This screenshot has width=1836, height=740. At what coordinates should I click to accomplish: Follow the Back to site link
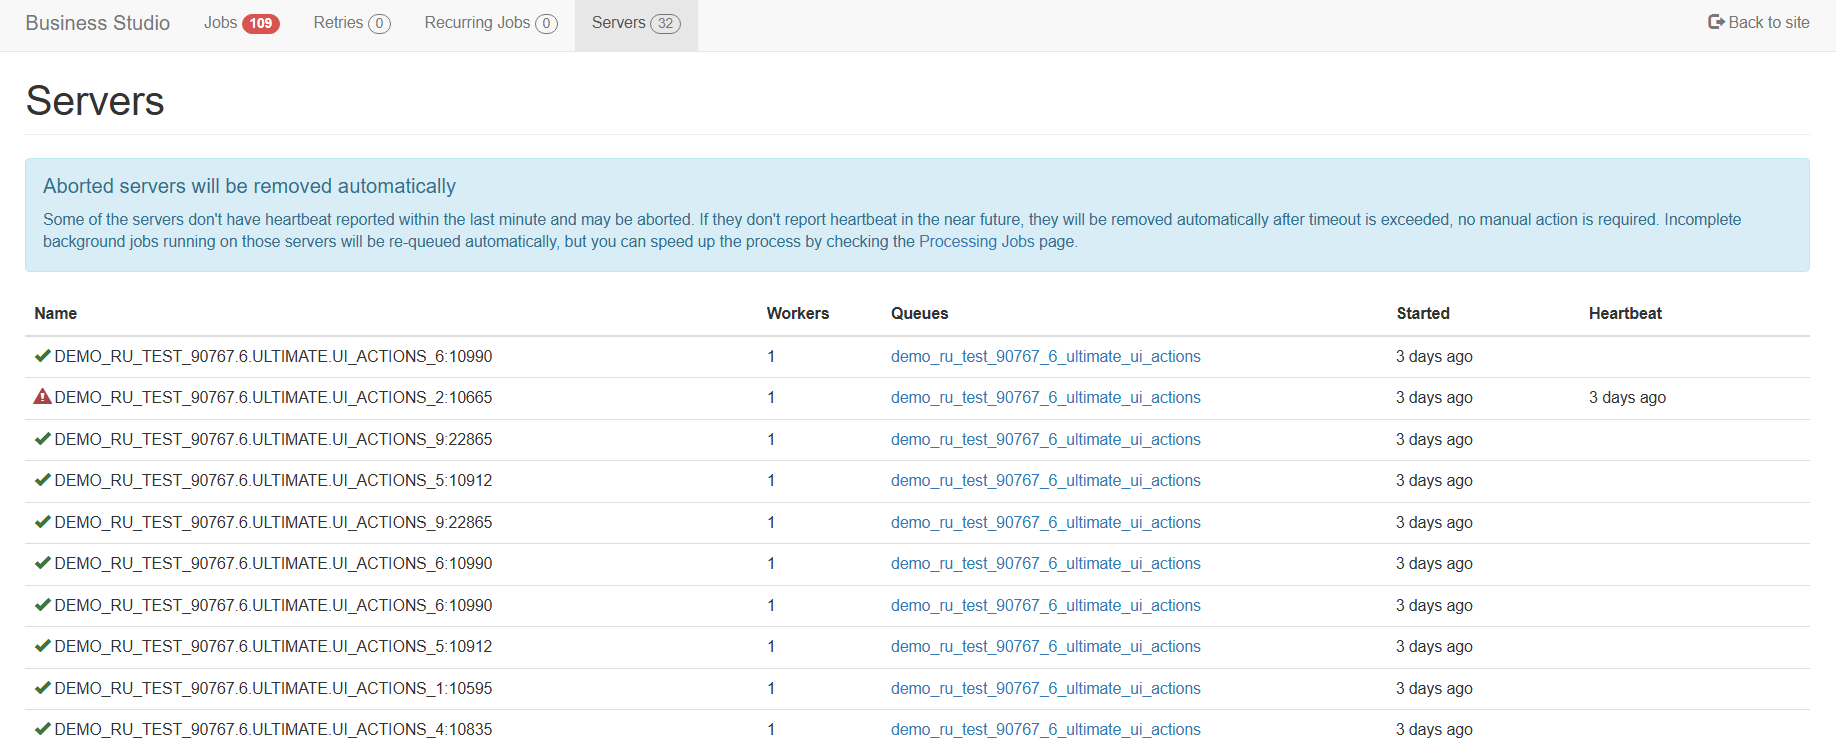(x=1768, y=23)
